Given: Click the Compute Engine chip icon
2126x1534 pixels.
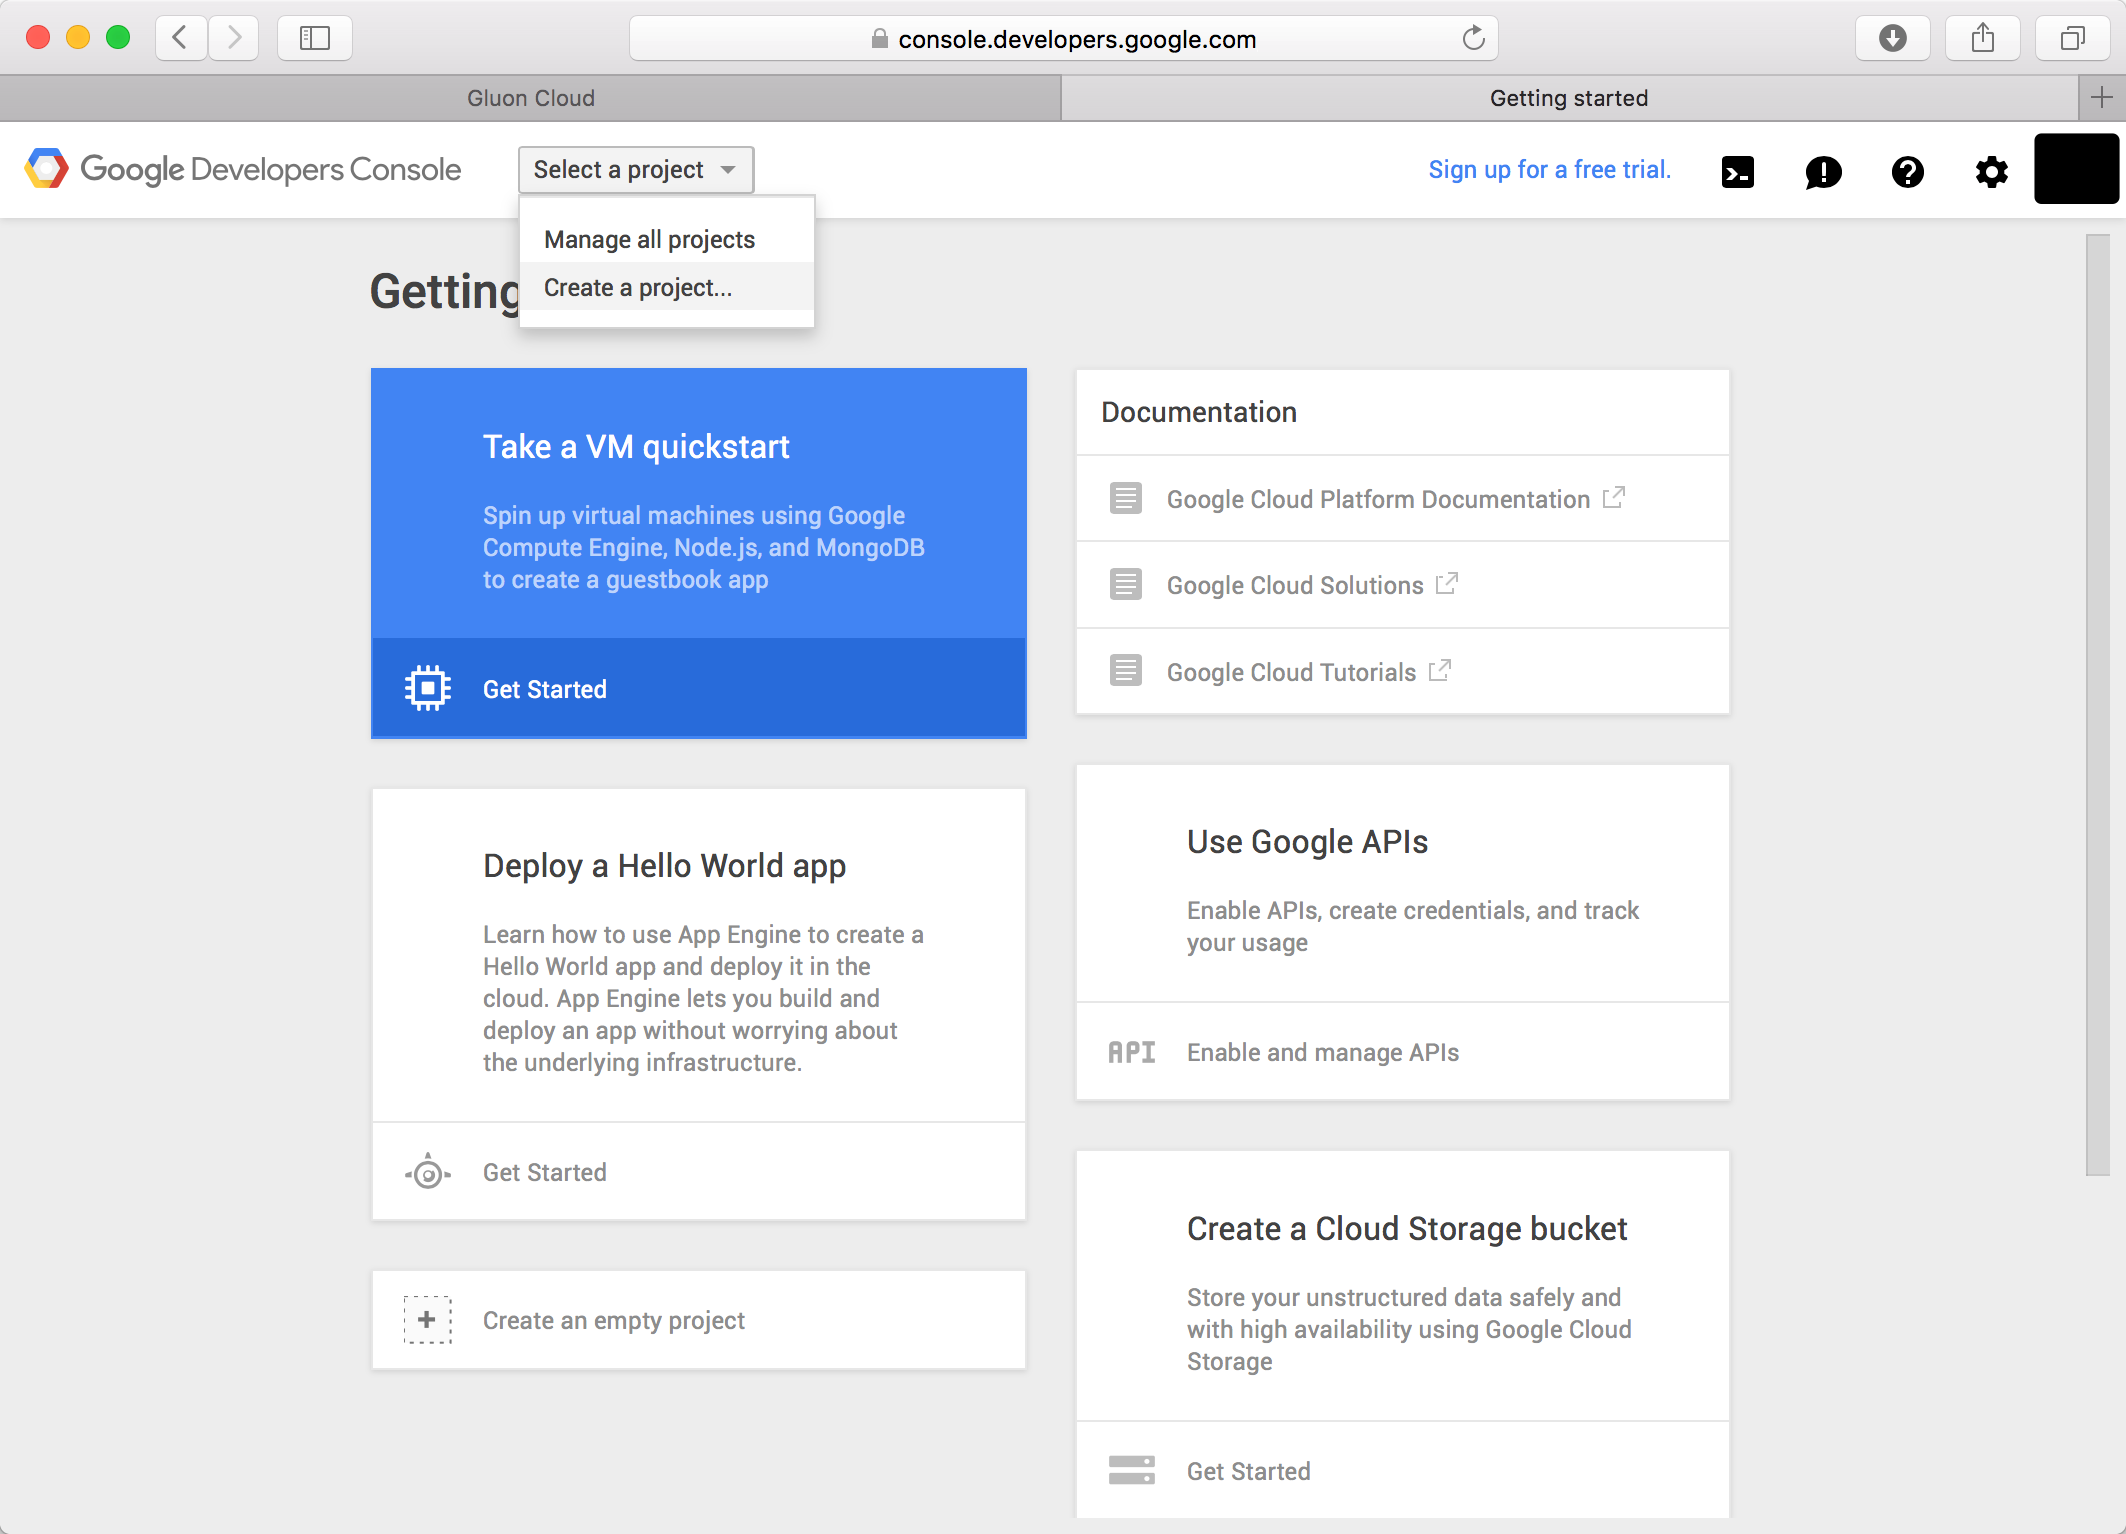Looking at the screenshot, I should point(428,688).
